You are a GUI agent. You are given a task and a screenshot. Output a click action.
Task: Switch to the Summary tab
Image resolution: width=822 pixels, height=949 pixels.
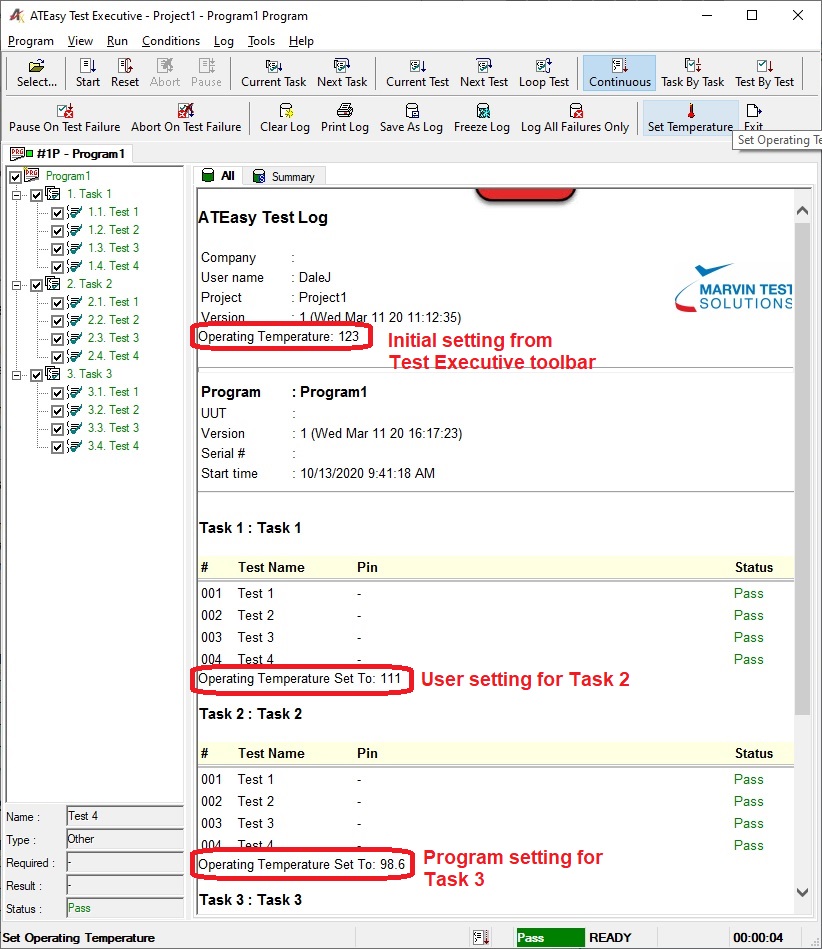point(285,174)
